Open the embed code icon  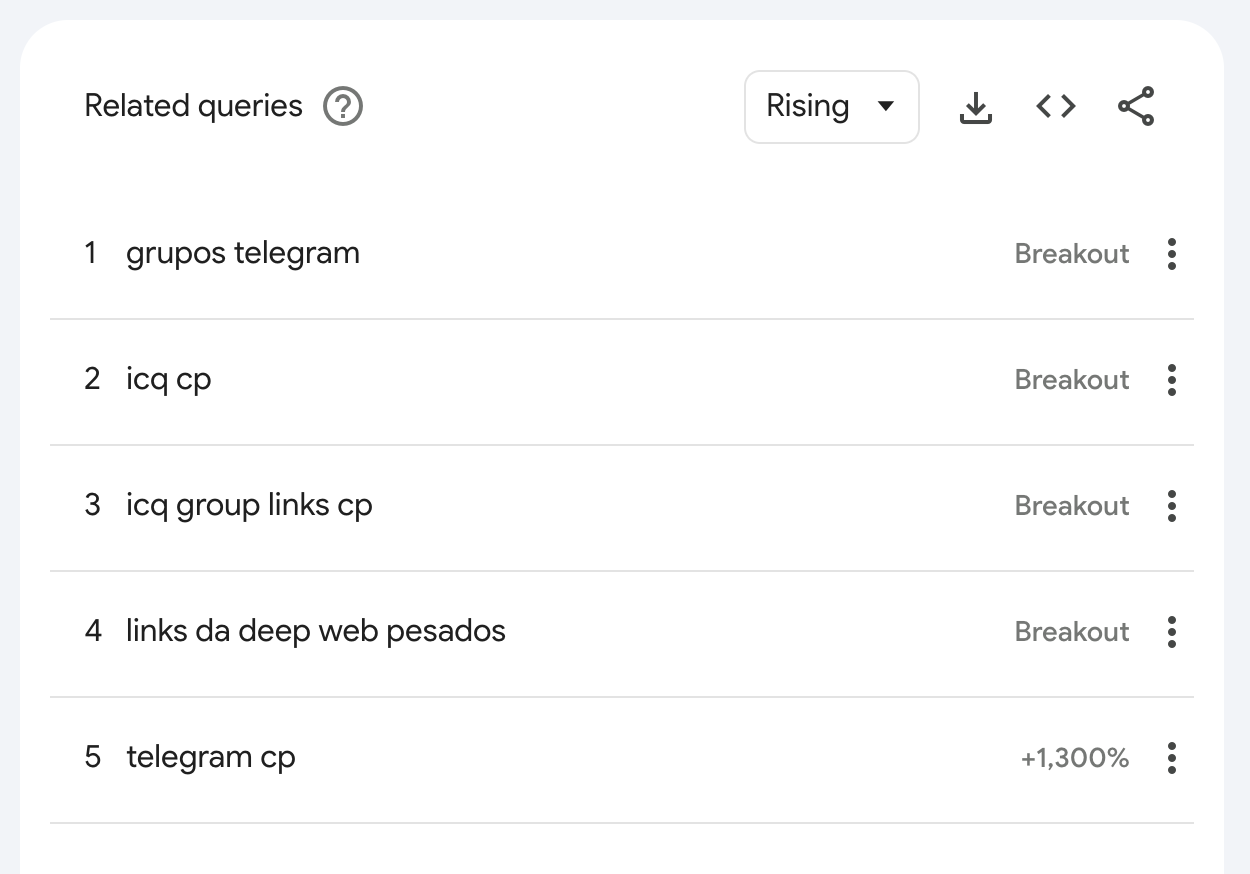click(1056, 106)
